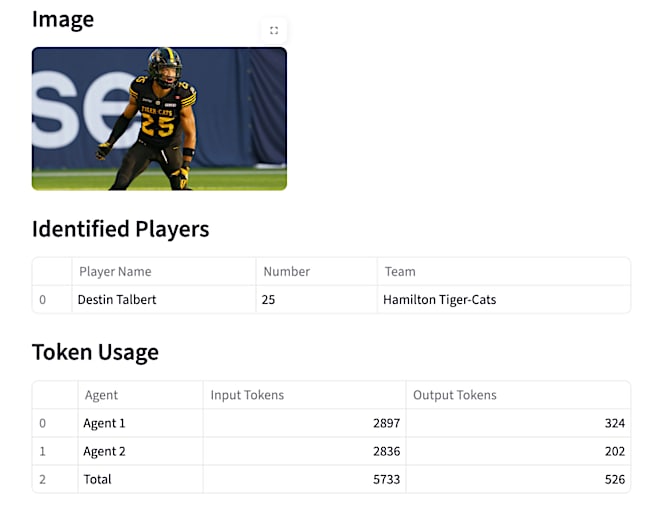Click the 202 output tokens cell

[614, 451]
